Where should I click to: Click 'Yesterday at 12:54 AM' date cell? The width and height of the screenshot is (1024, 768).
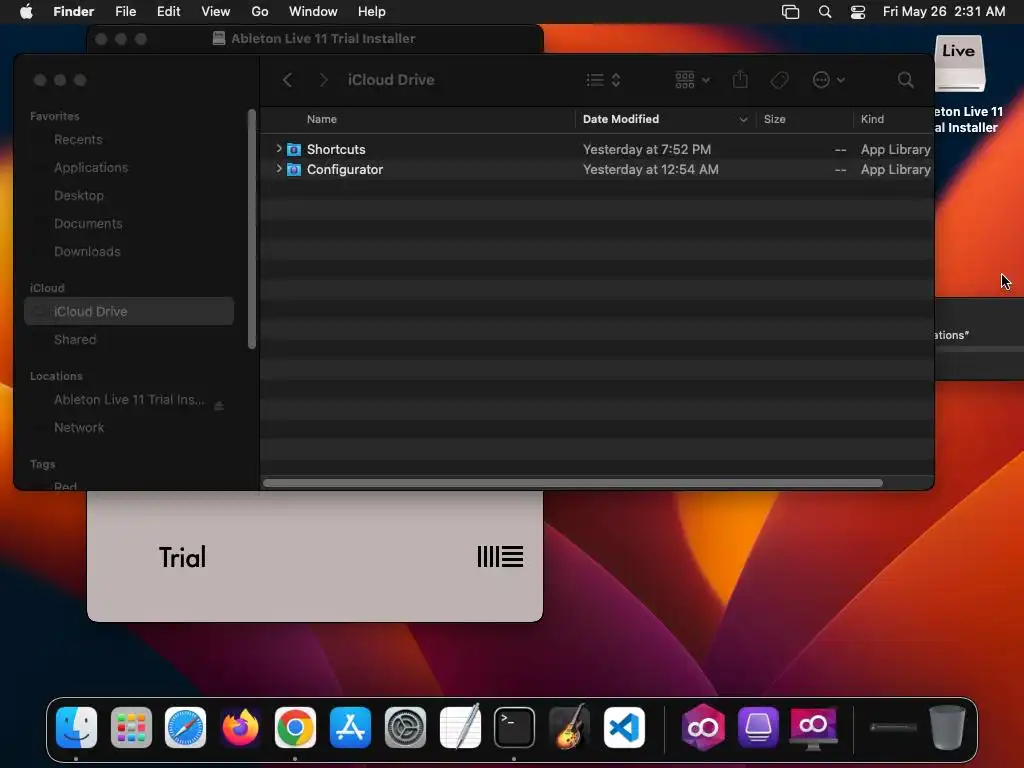(650, 169)
